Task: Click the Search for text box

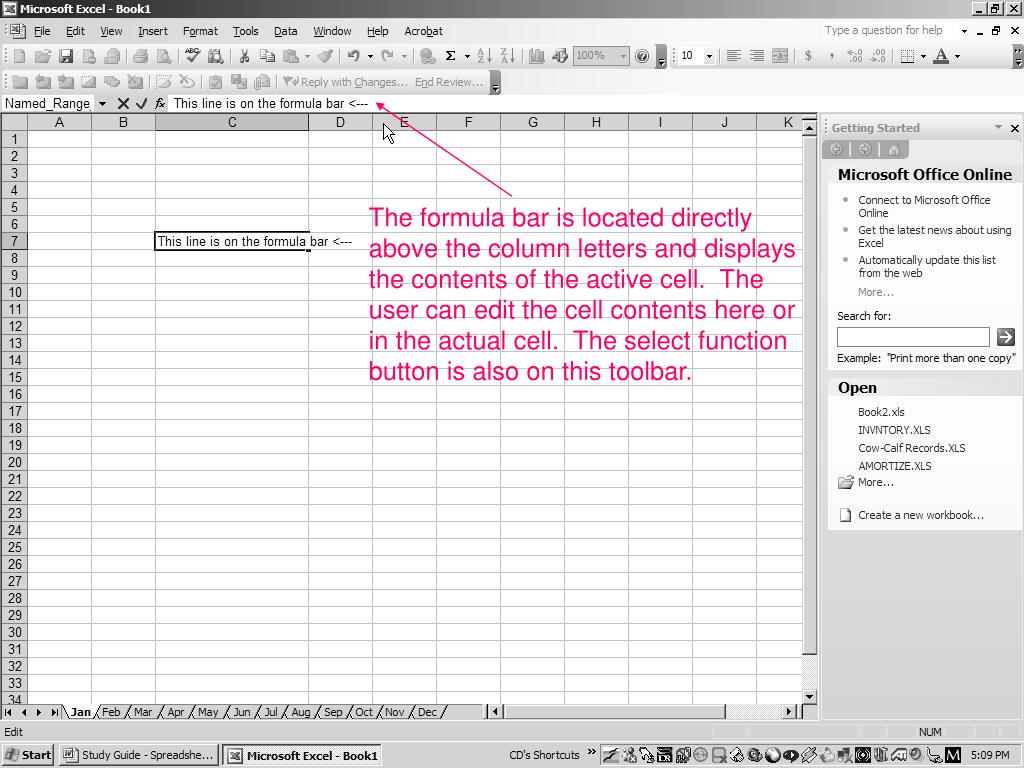Action: click(x=913, y=337)
